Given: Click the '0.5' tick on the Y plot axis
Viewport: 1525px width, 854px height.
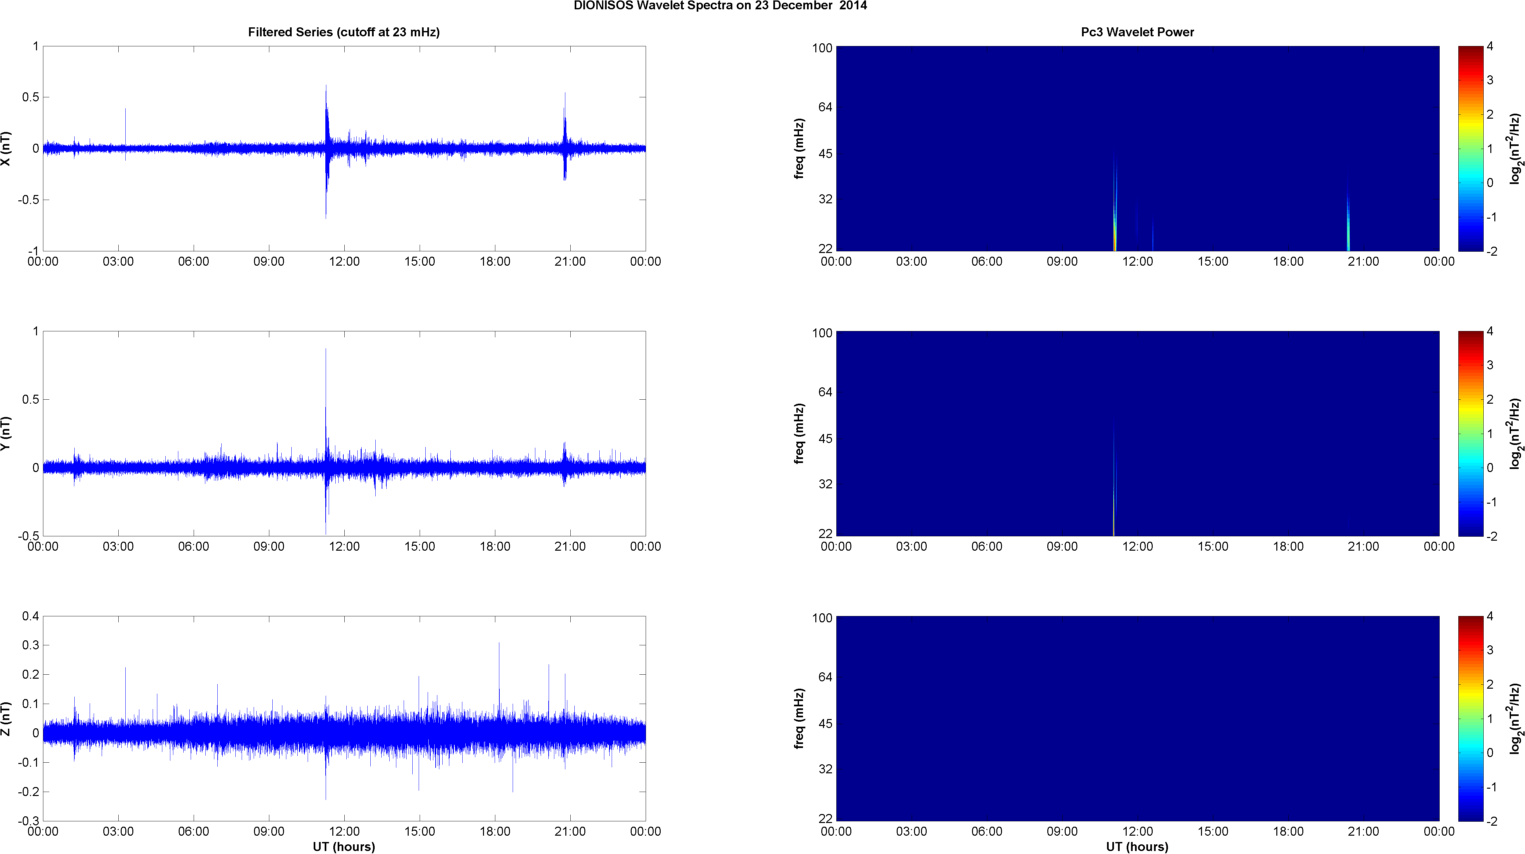Looking at the screenshot, I should tap(30, 399).
